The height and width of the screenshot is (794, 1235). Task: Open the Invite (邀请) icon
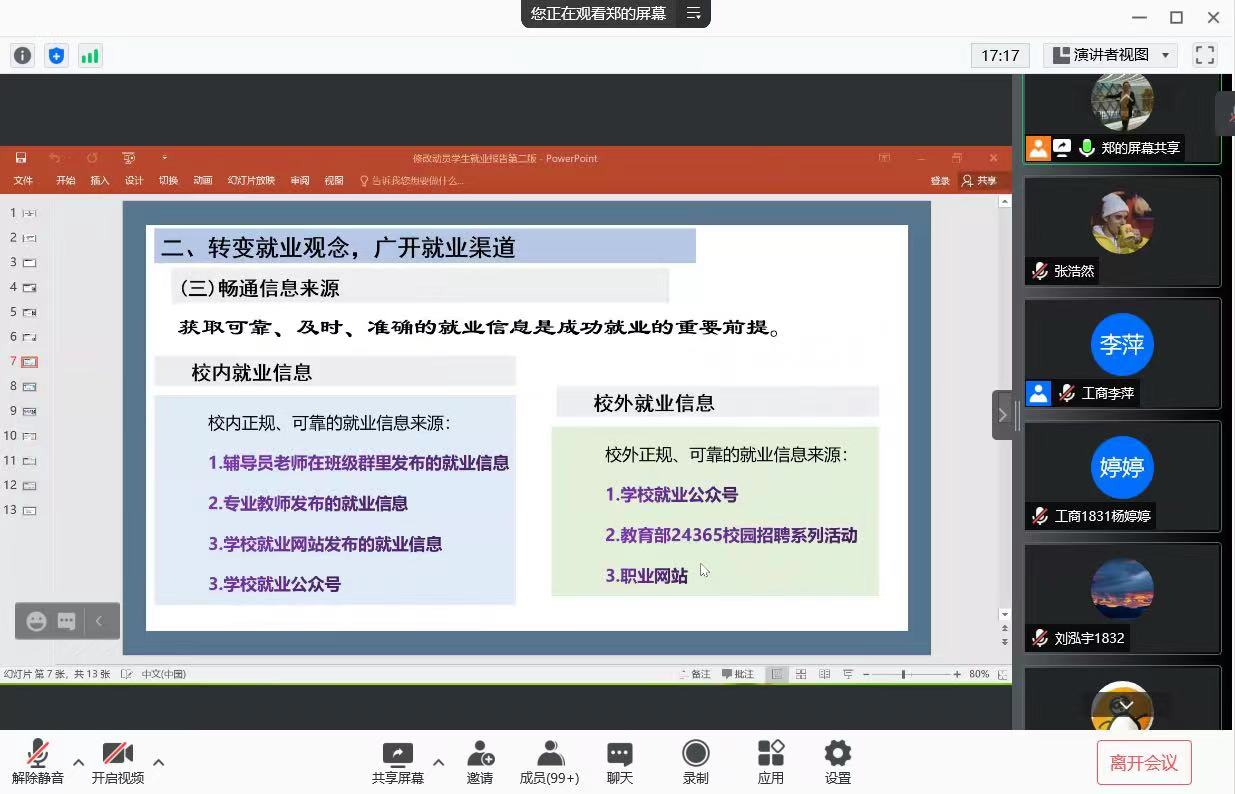point(480,762)
